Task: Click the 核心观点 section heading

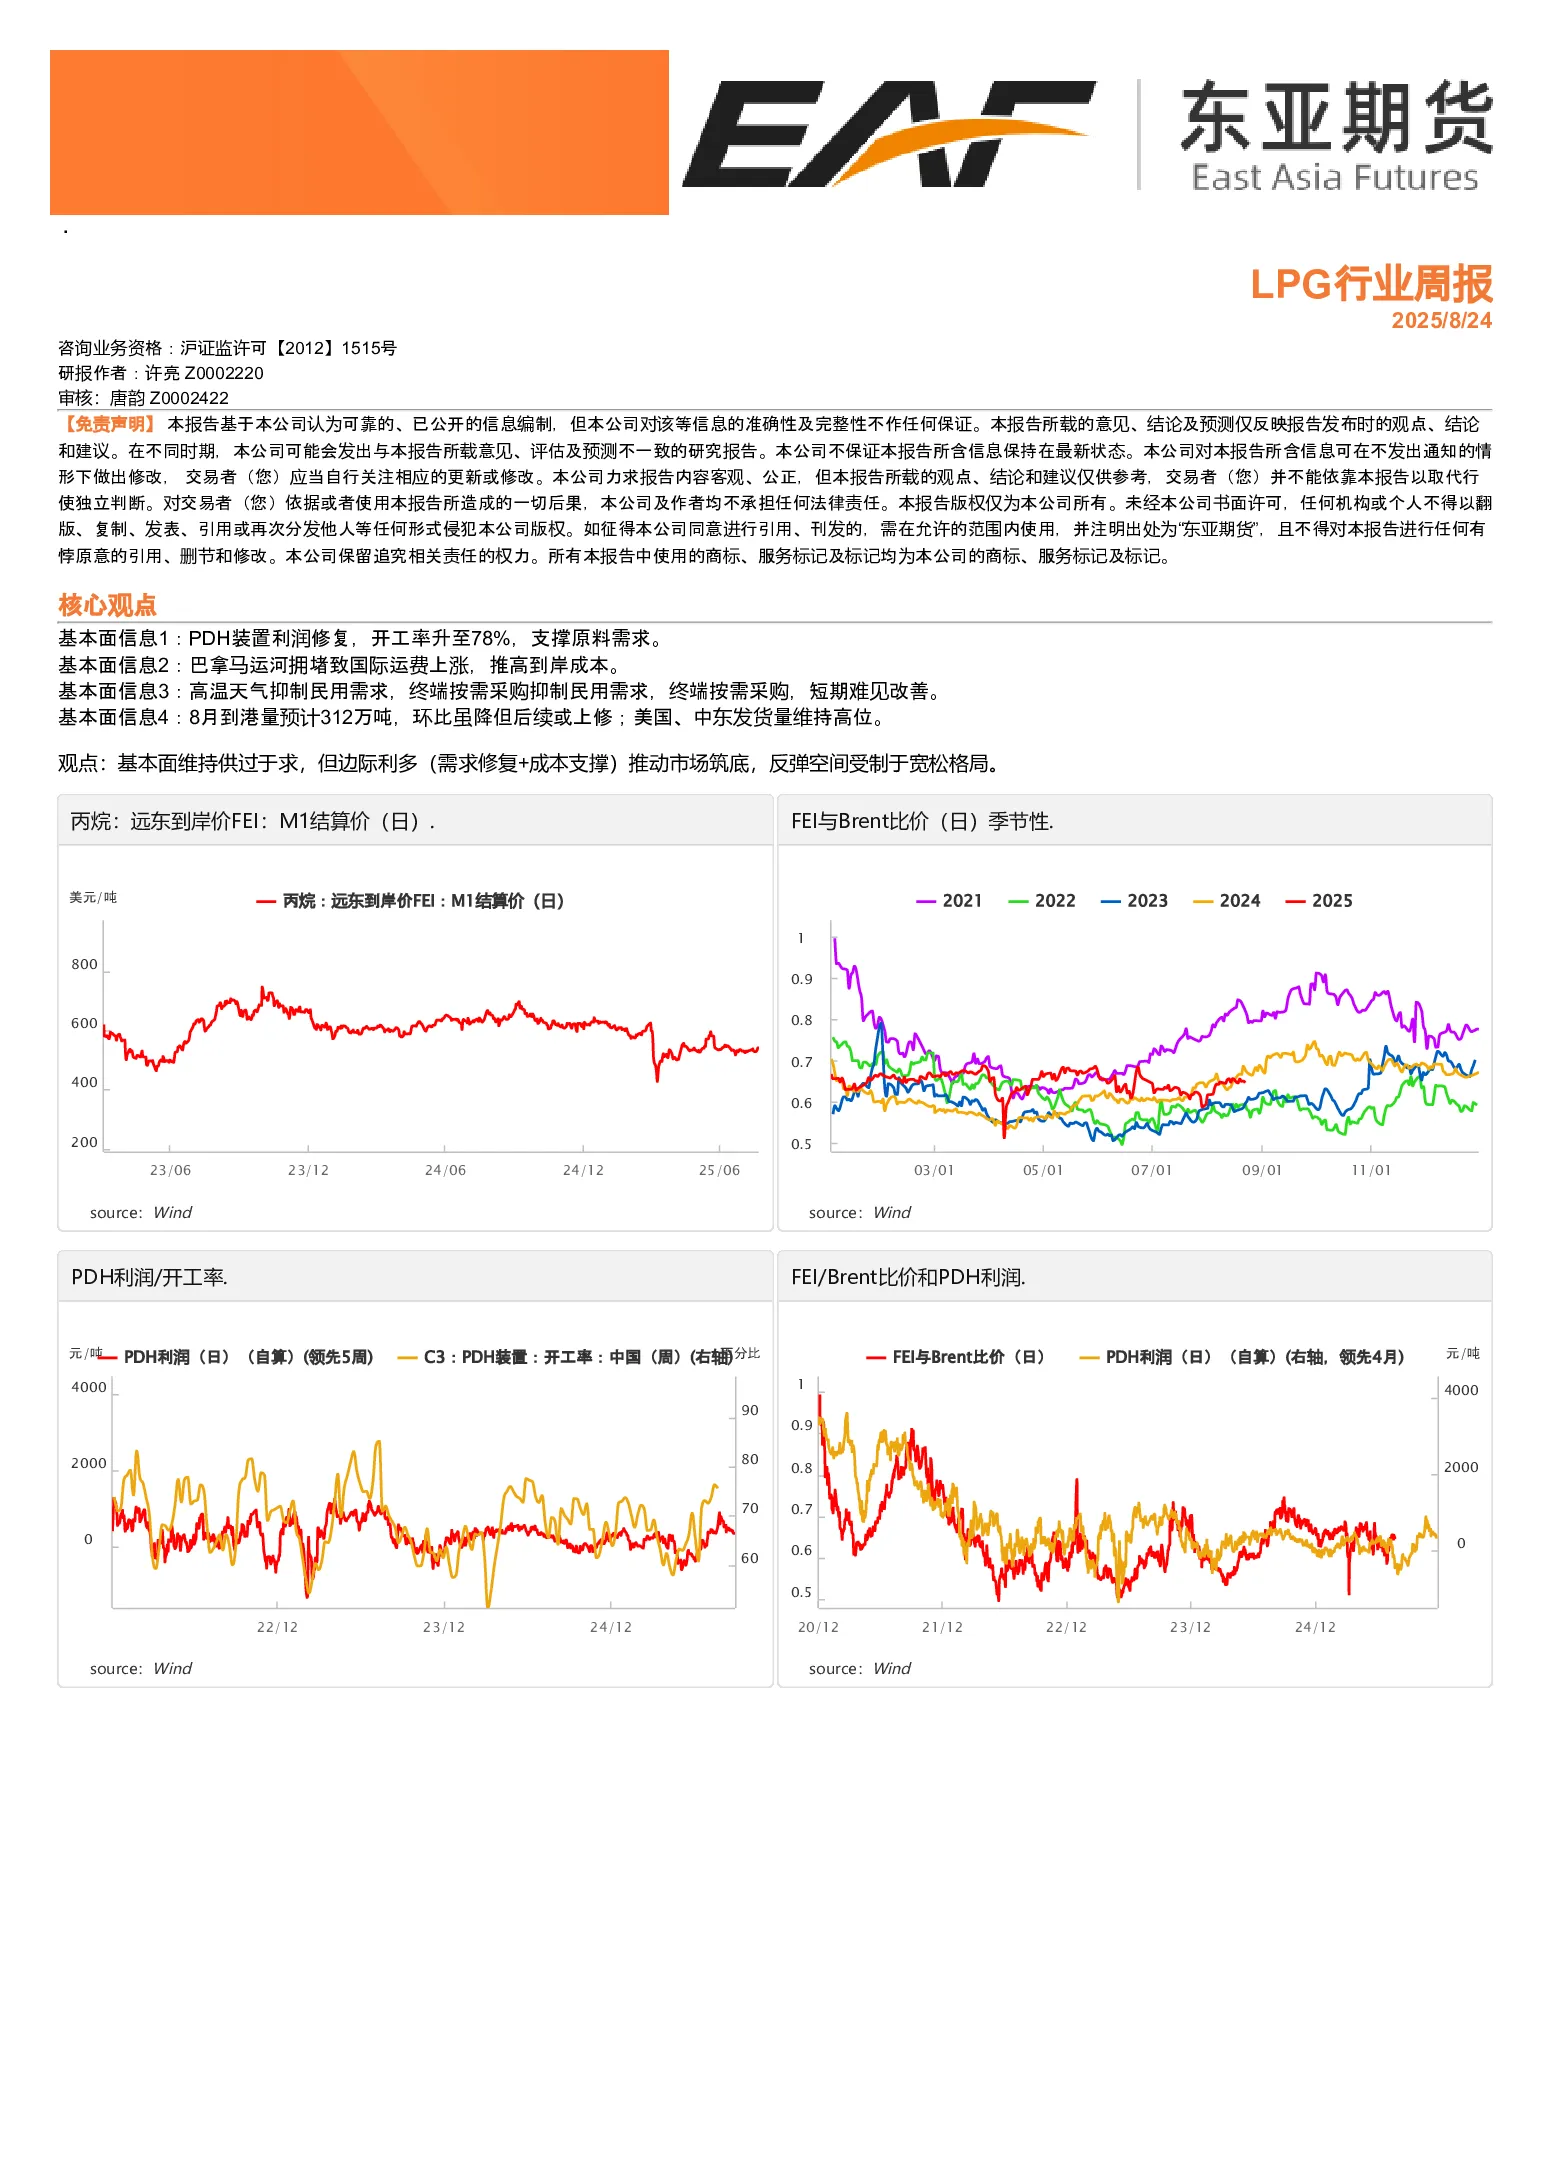Action: coord(107,605)
